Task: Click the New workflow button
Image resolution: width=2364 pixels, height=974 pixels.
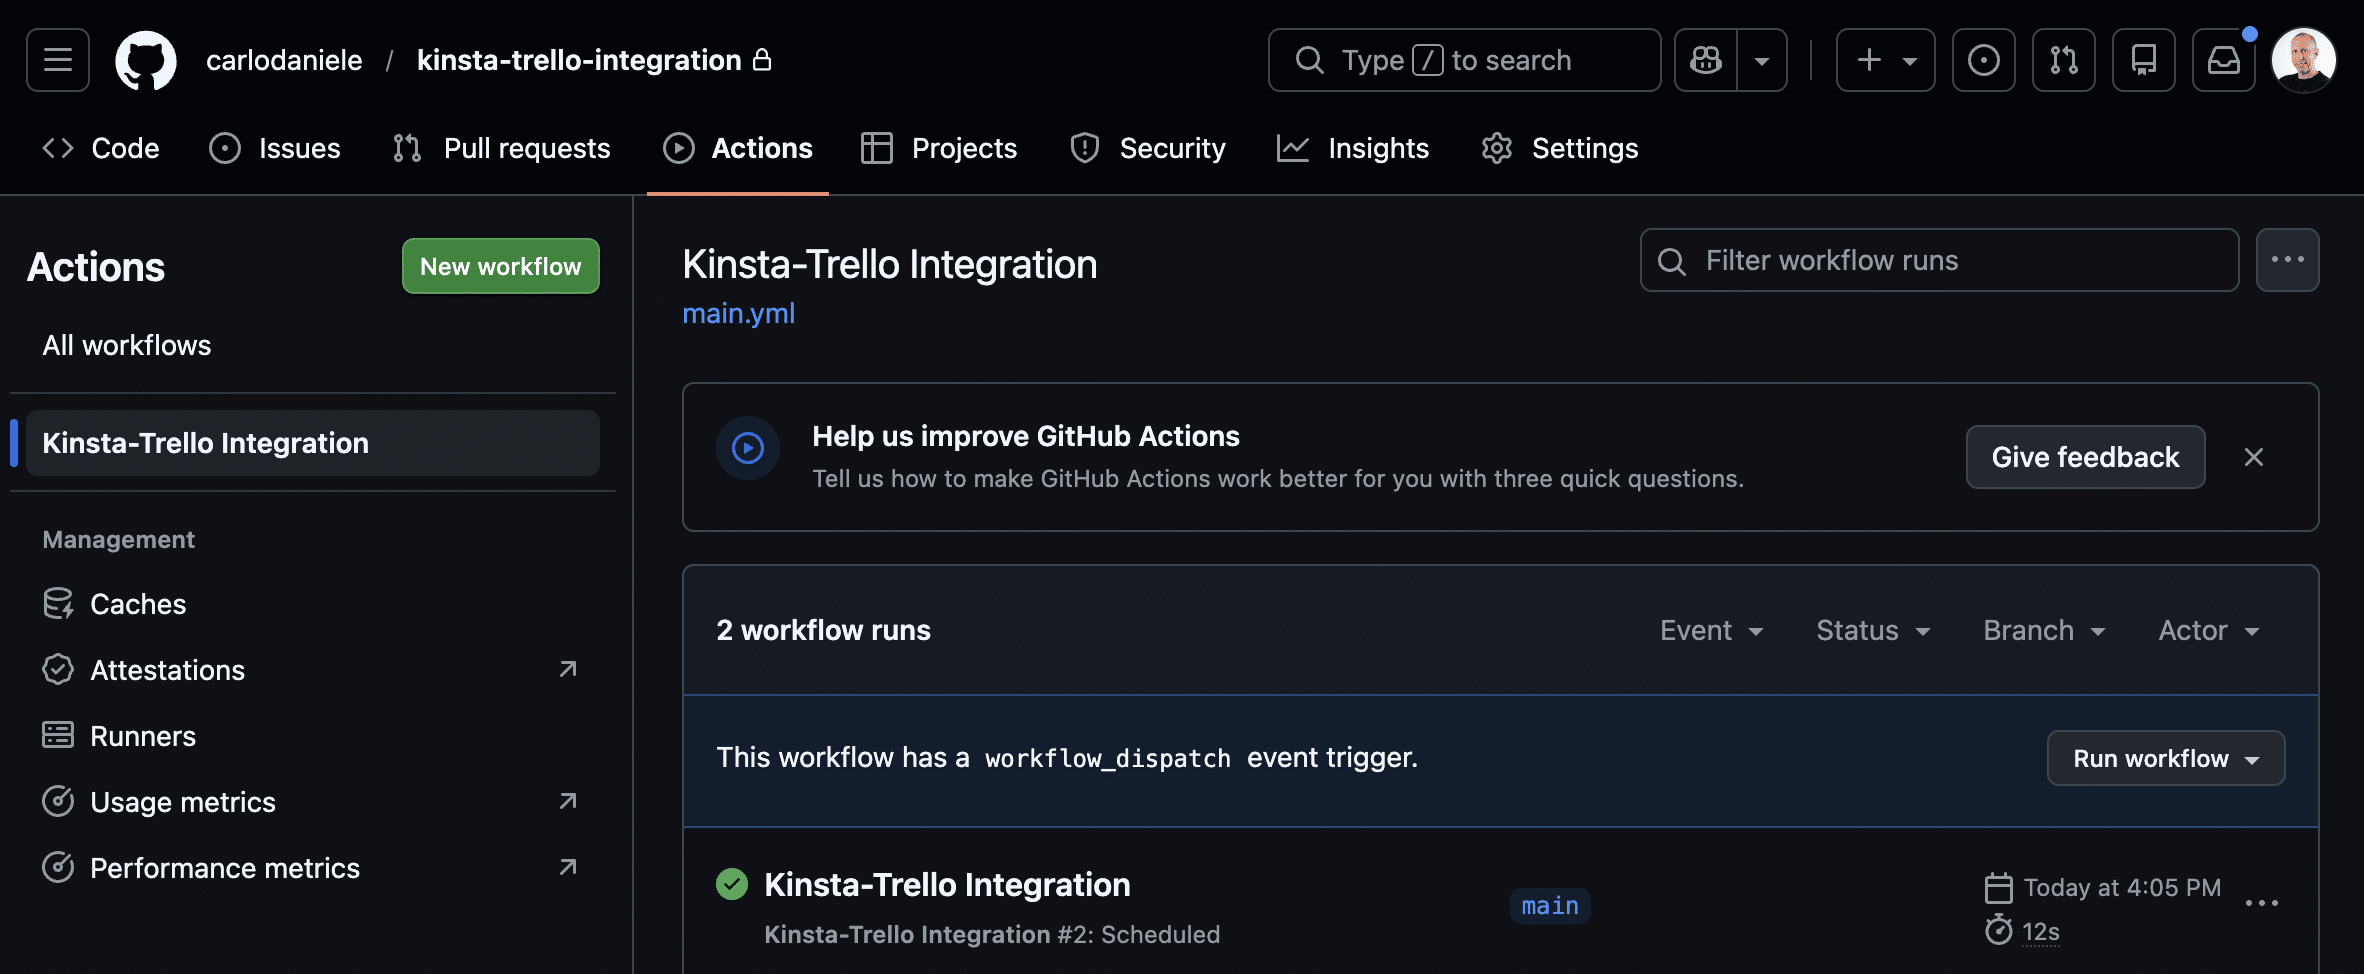Action: (500, 266)
